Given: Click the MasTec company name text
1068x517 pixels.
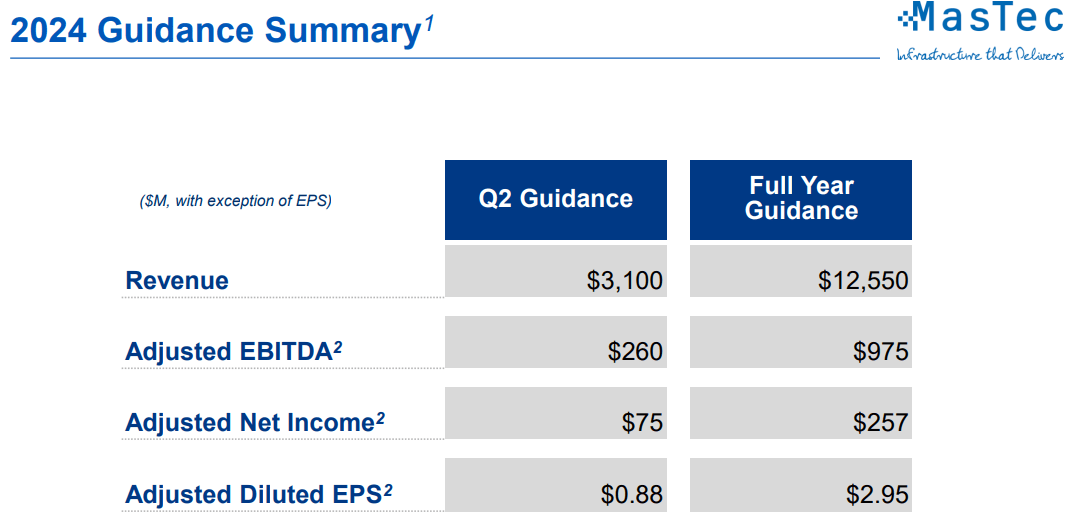Looking at the screenshot, I should (986, 18).
